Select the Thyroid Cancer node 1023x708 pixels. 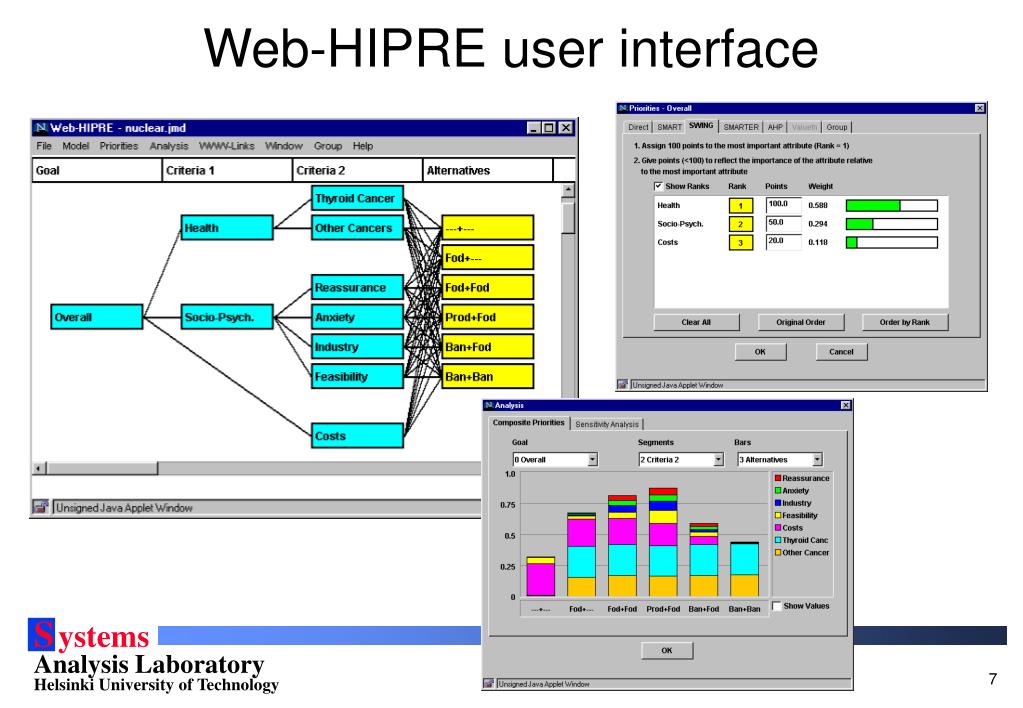click(358, 198)
